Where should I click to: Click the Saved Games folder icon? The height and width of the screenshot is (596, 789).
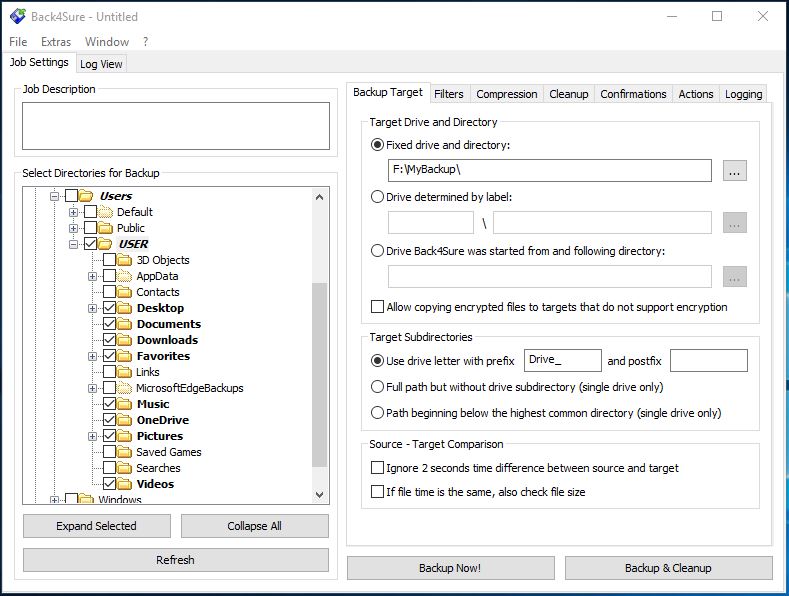(x=124, y=452)
